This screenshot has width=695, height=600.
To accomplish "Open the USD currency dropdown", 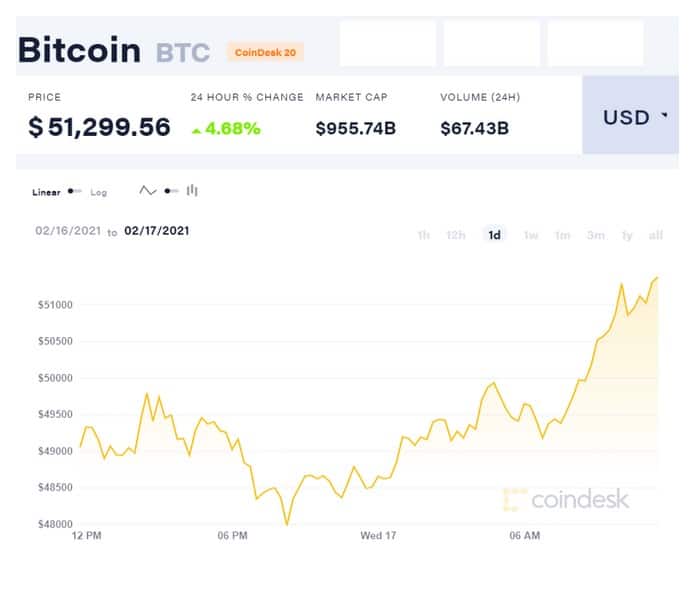I will (x=630, y=115).
